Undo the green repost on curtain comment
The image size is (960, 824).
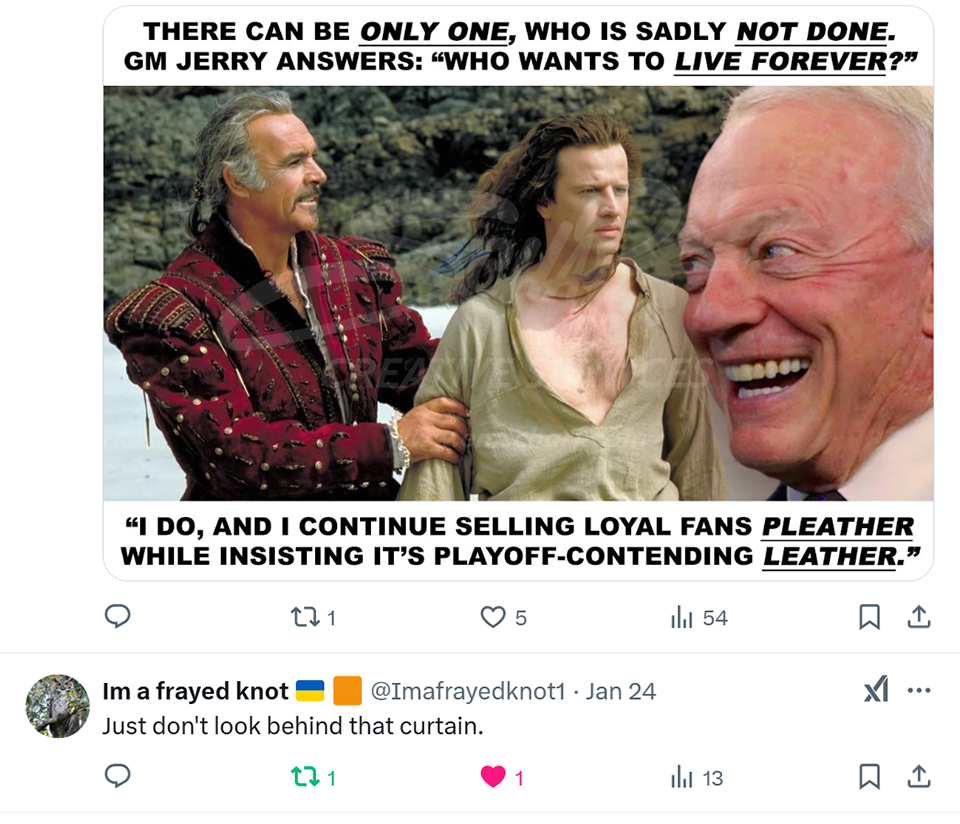tap(313, 777)
